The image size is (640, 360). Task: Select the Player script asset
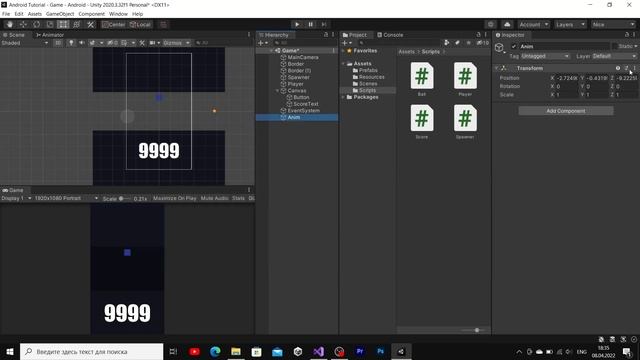465,79
